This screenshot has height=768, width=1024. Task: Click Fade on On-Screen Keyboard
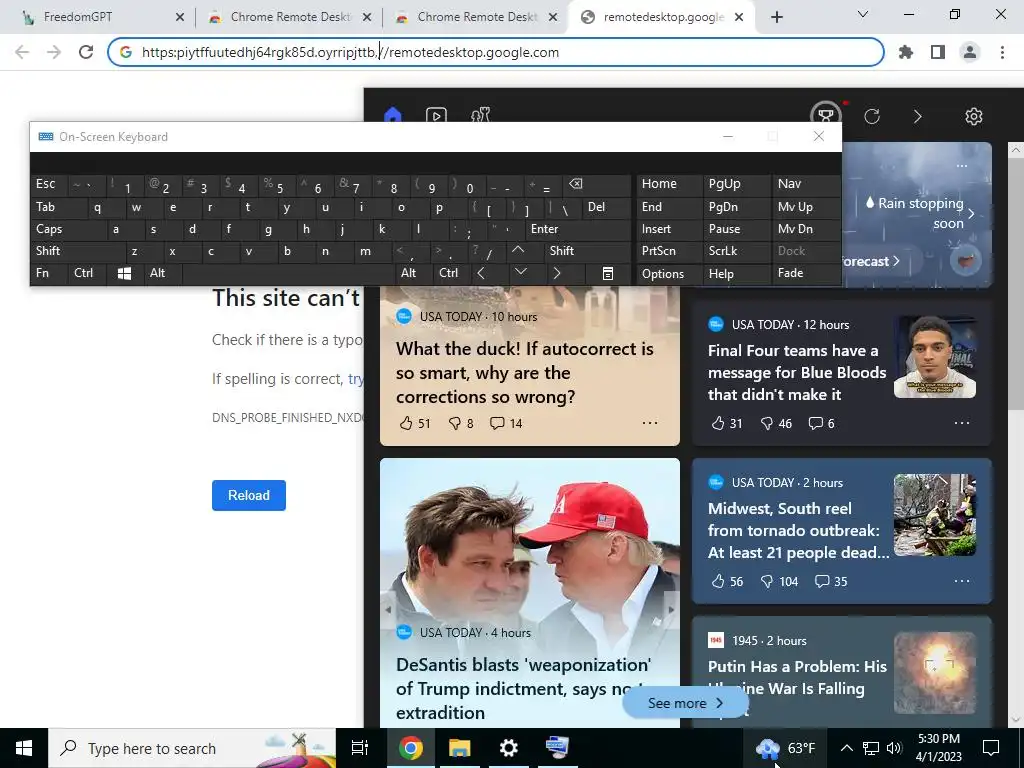tap(806, 273)
